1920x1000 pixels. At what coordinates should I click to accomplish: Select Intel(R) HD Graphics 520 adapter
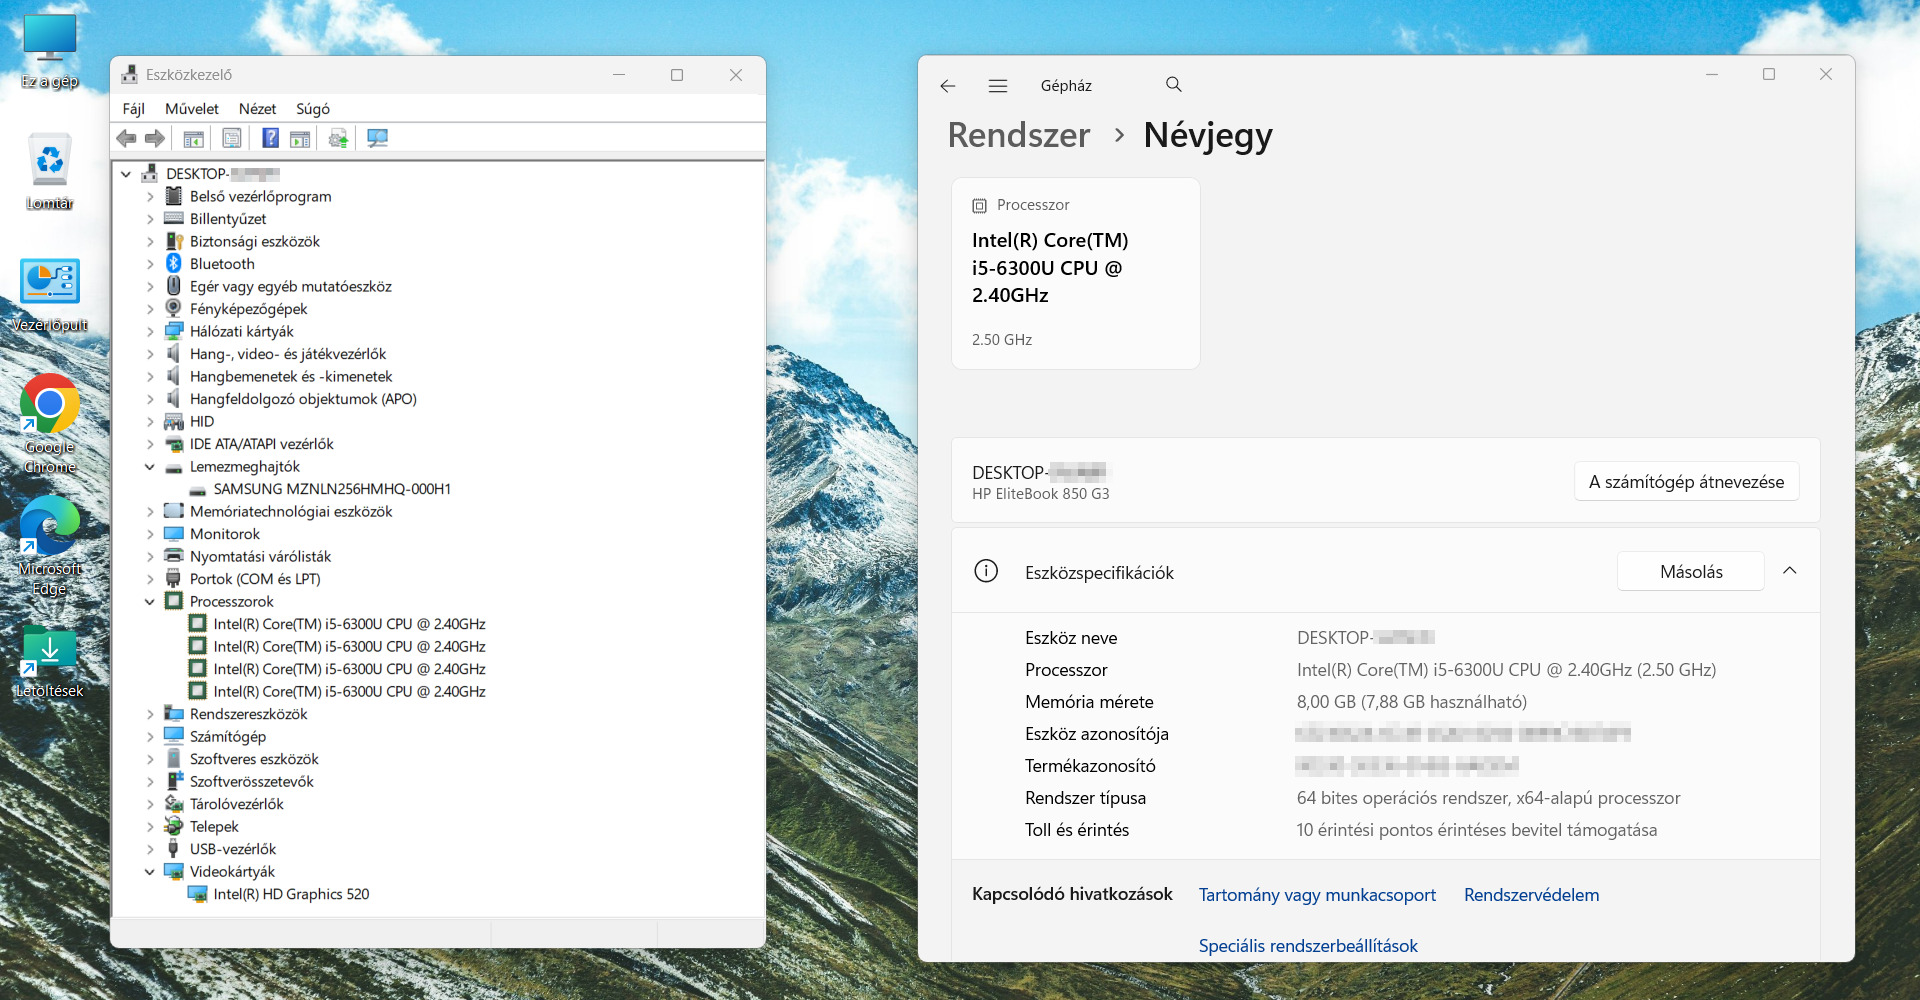291,894
